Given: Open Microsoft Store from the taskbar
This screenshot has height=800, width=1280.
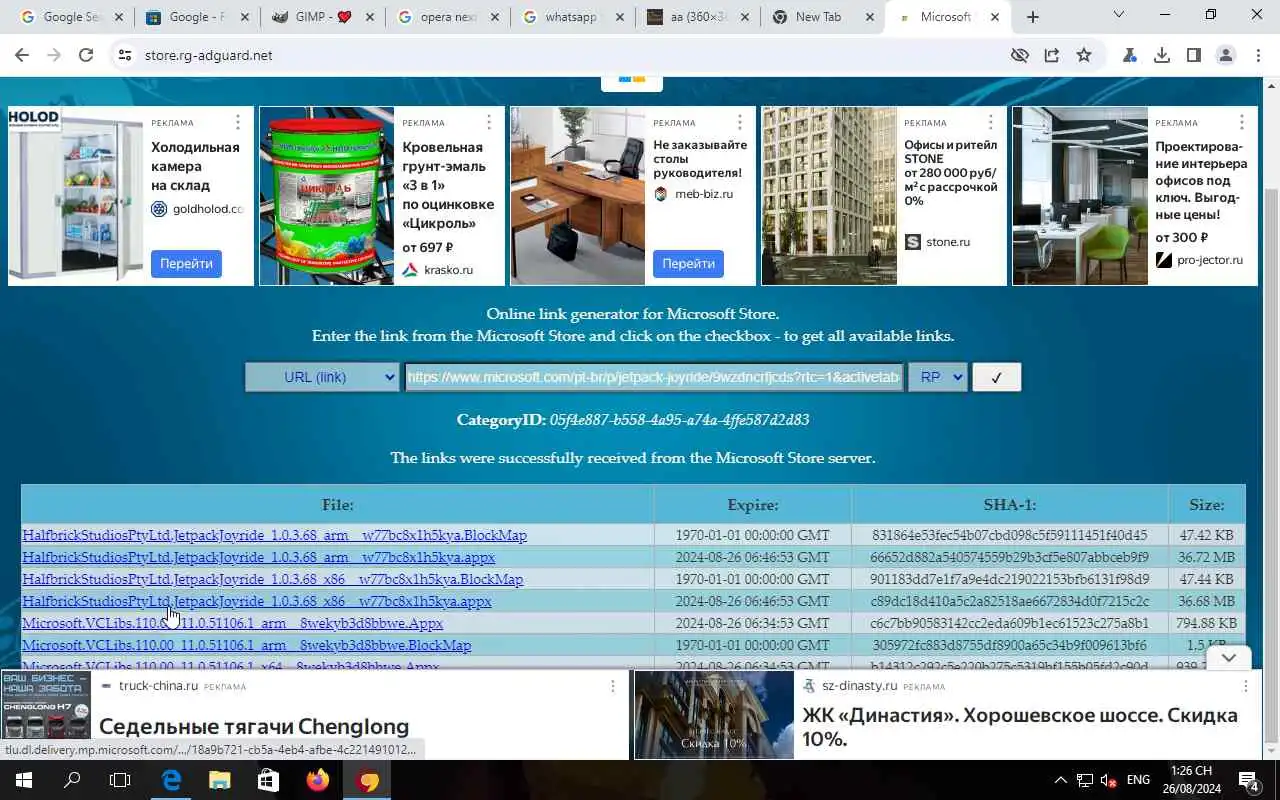Looking at the screenshot, I should tap(268, 780).
